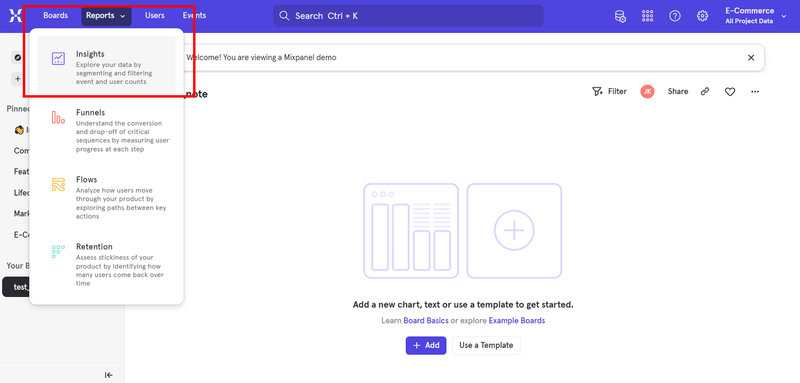Click the Insights chart icon
The height and width of the screenshot is (383, 800).
pyautogui.click(x=58, y=58)
